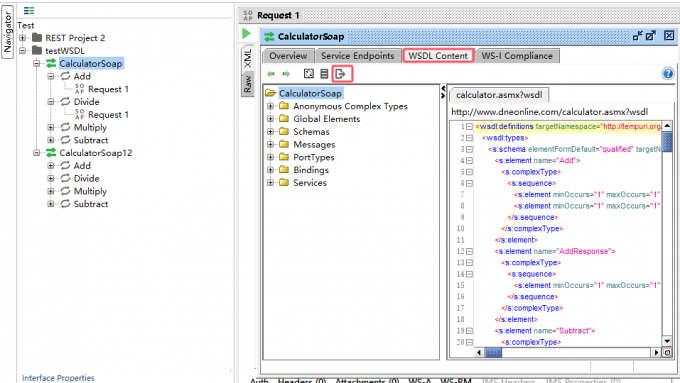Click the vertical scrollbar thumb in XML view
680x383 pixels.
(x=667, y=142)
